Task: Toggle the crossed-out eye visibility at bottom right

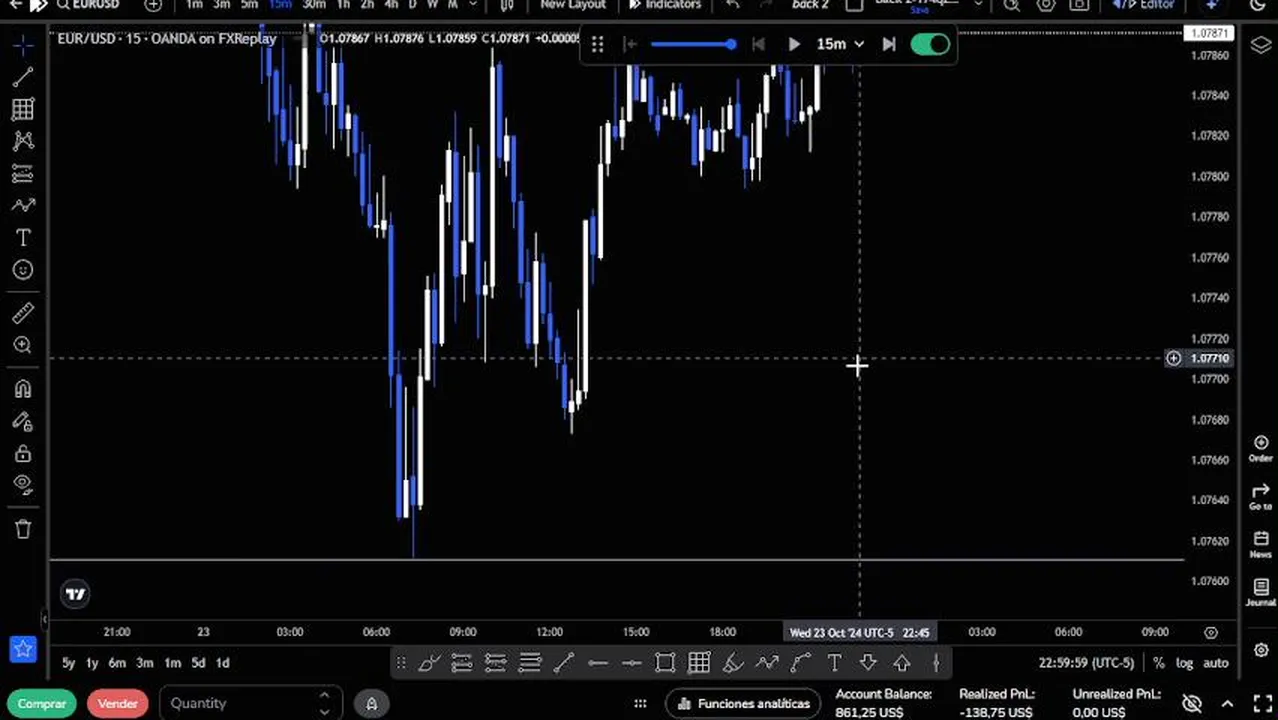Action: click(x=1192, y=703)
